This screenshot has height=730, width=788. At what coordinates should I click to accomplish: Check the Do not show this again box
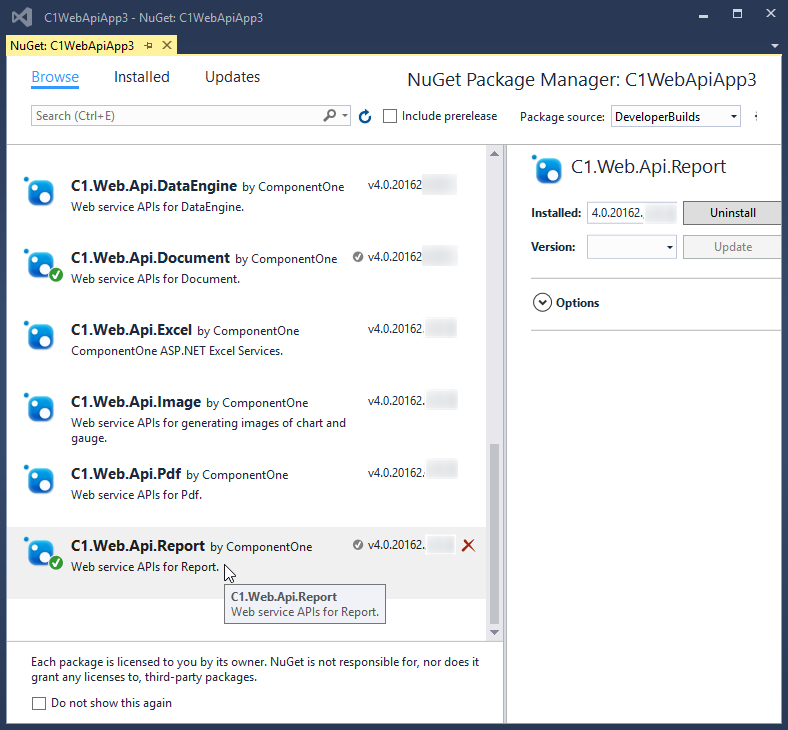pyautogui.click(x=39, y=703)
